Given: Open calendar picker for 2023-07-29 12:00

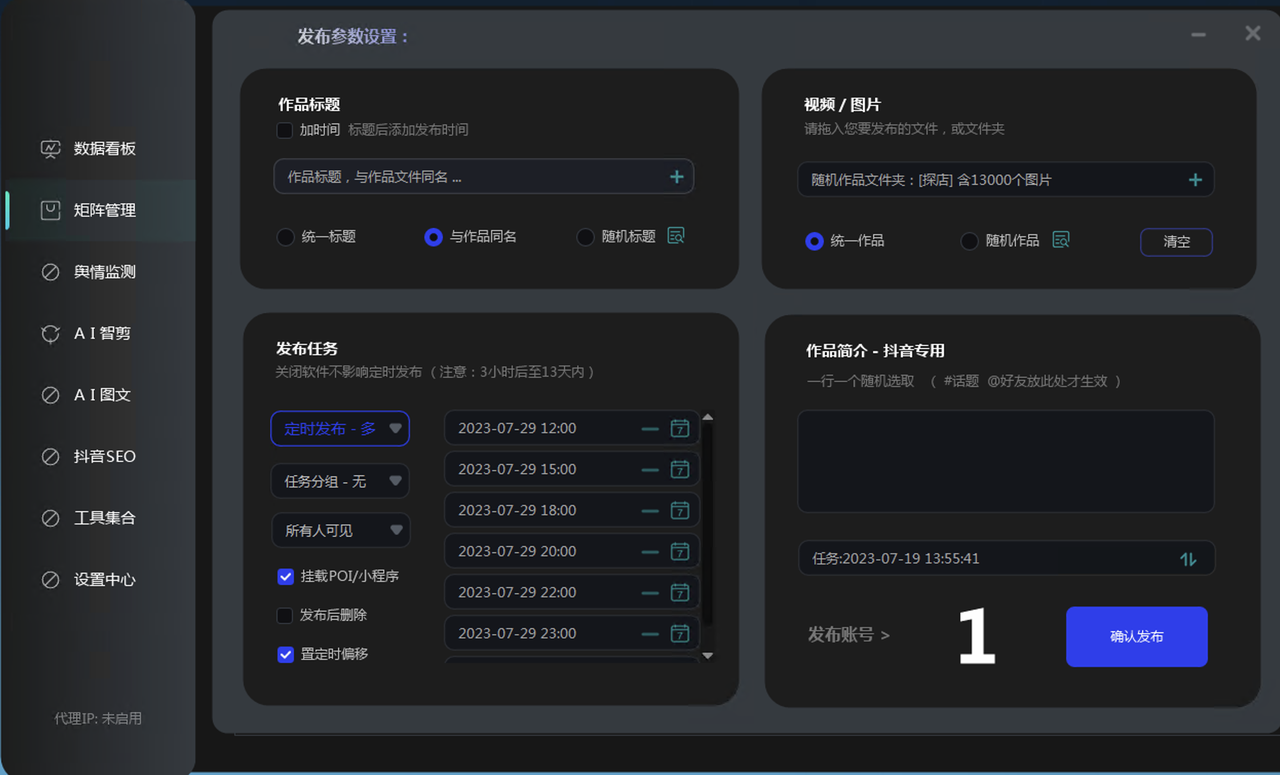Looking at the screenshot, I should coord(680,428).
